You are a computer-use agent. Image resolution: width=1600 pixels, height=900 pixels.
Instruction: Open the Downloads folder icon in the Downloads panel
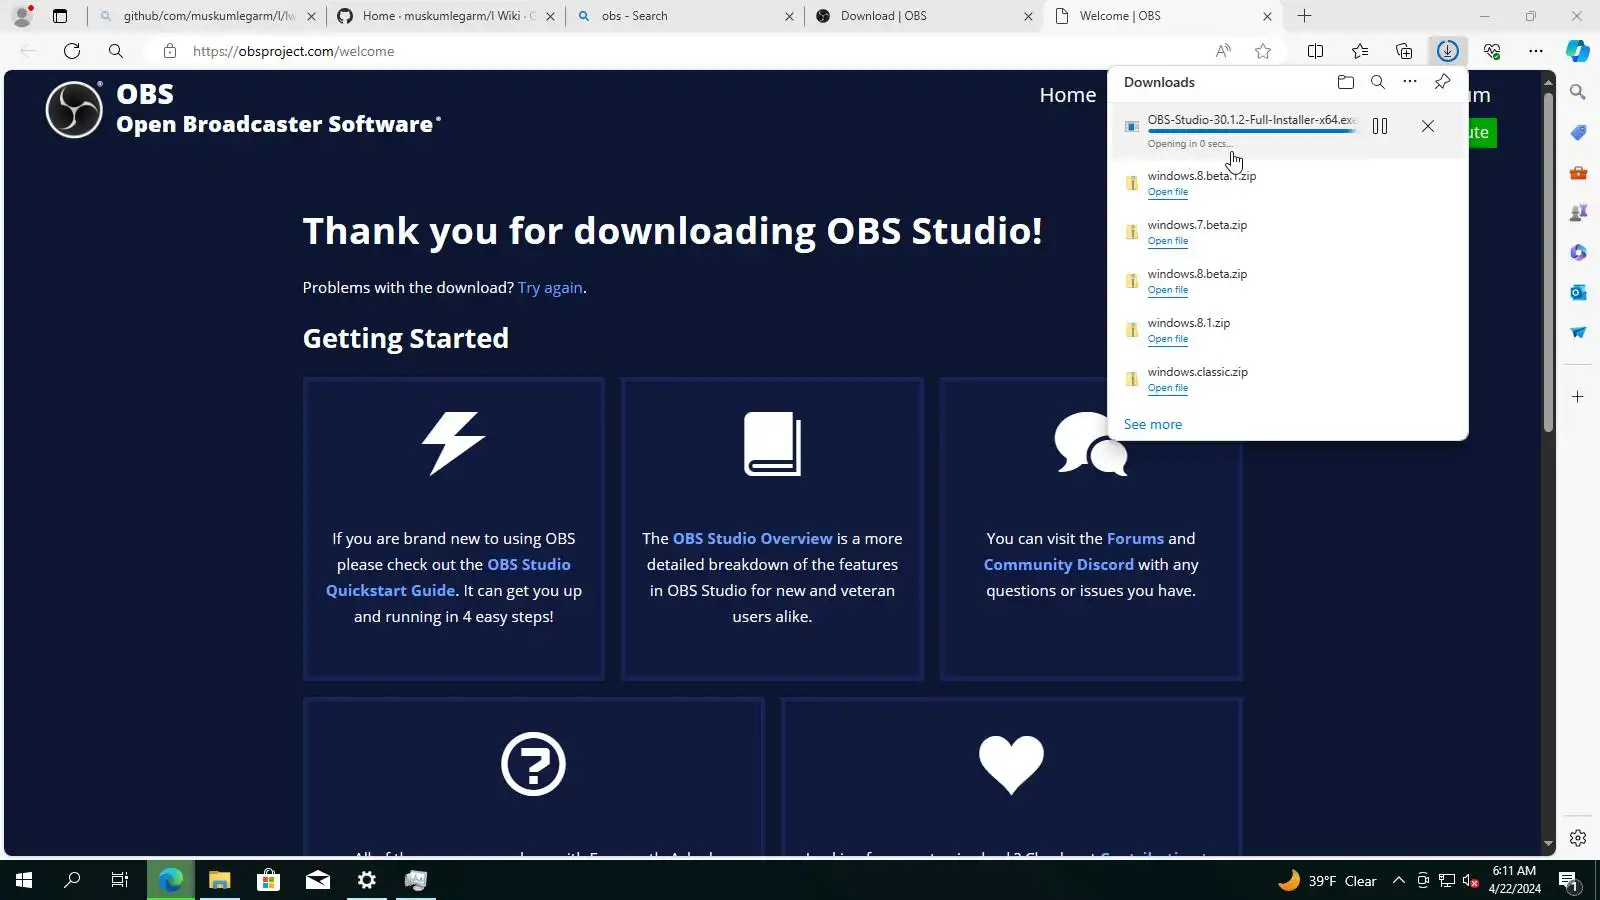pyautogui.click(x=1346, y=82)
